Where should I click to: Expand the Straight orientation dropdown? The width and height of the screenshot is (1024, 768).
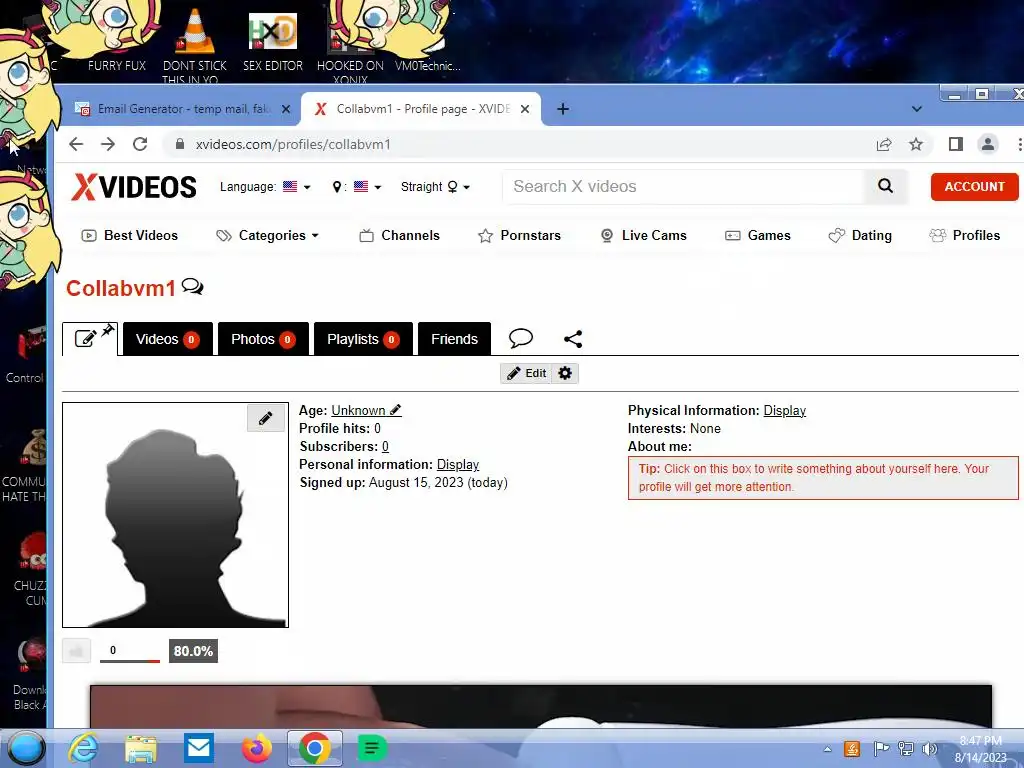click(x=435, y=187)
